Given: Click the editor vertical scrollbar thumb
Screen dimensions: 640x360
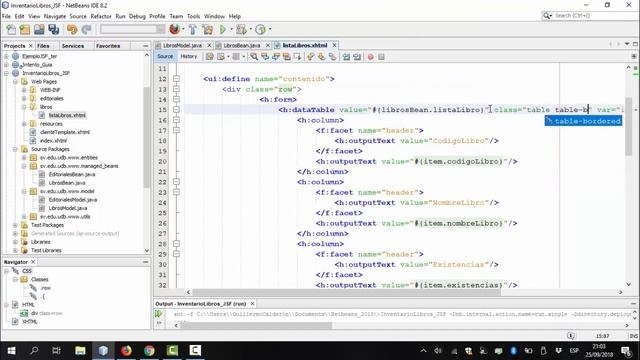Looking at the screenshot, I should pyautogui.click(x=629, y=127).
